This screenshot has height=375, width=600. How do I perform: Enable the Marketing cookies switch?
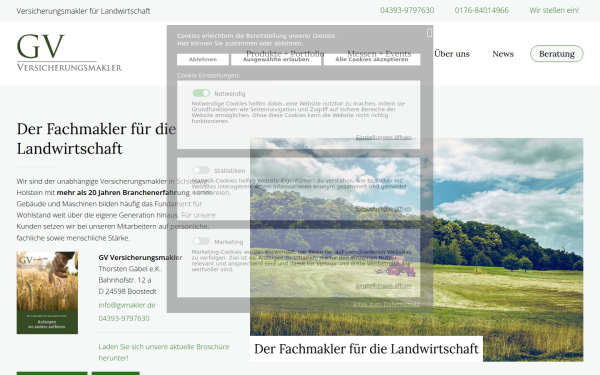201,241
